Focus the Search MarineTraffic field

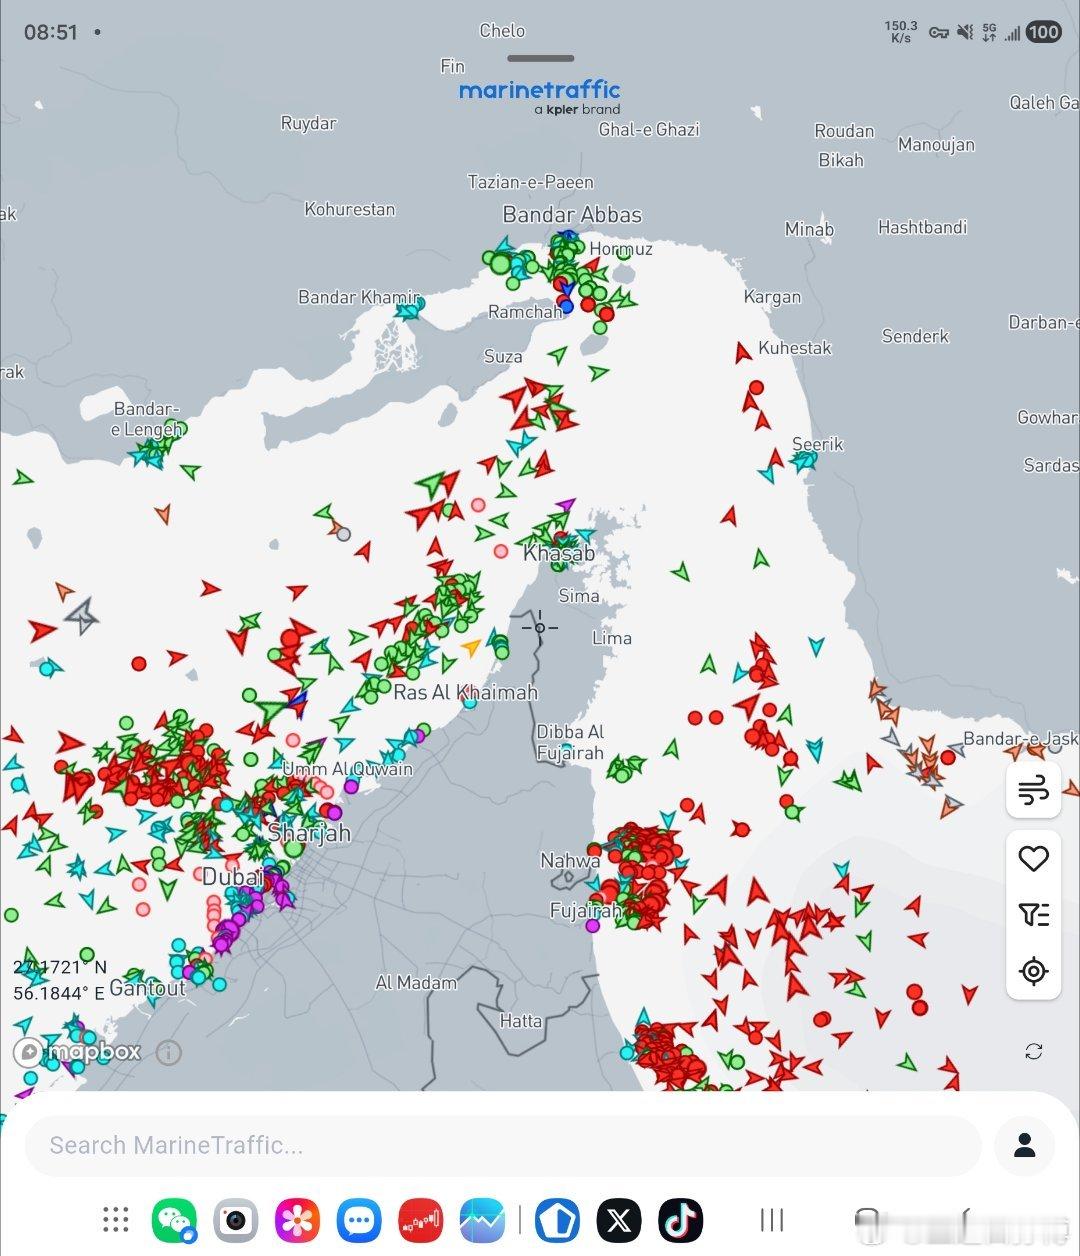click(x=503, y=1145)
